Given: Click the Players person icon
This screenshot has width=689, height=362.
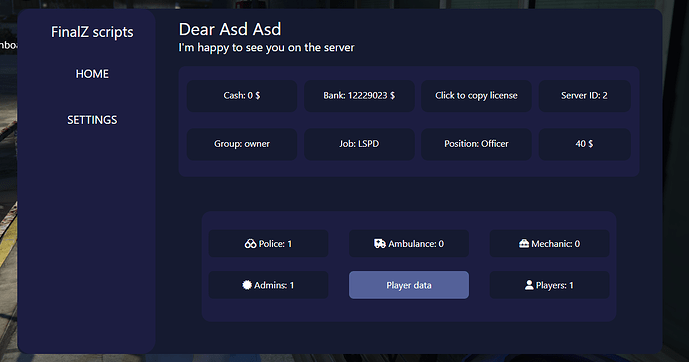Looking at the screenshot, I should pos(529,285).
